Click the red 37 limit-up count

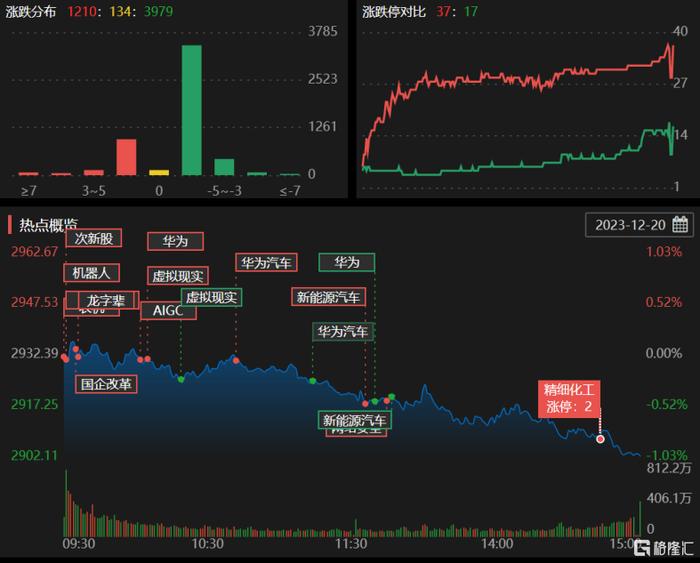tap(443, 11)
